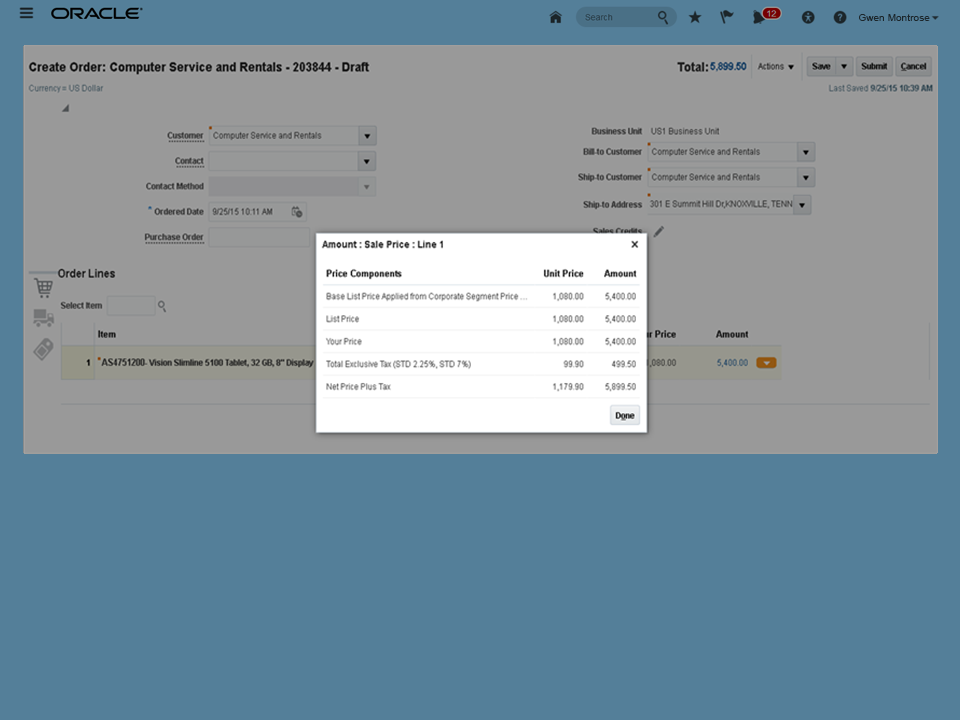Open the hamburger navigator menu

26,13
